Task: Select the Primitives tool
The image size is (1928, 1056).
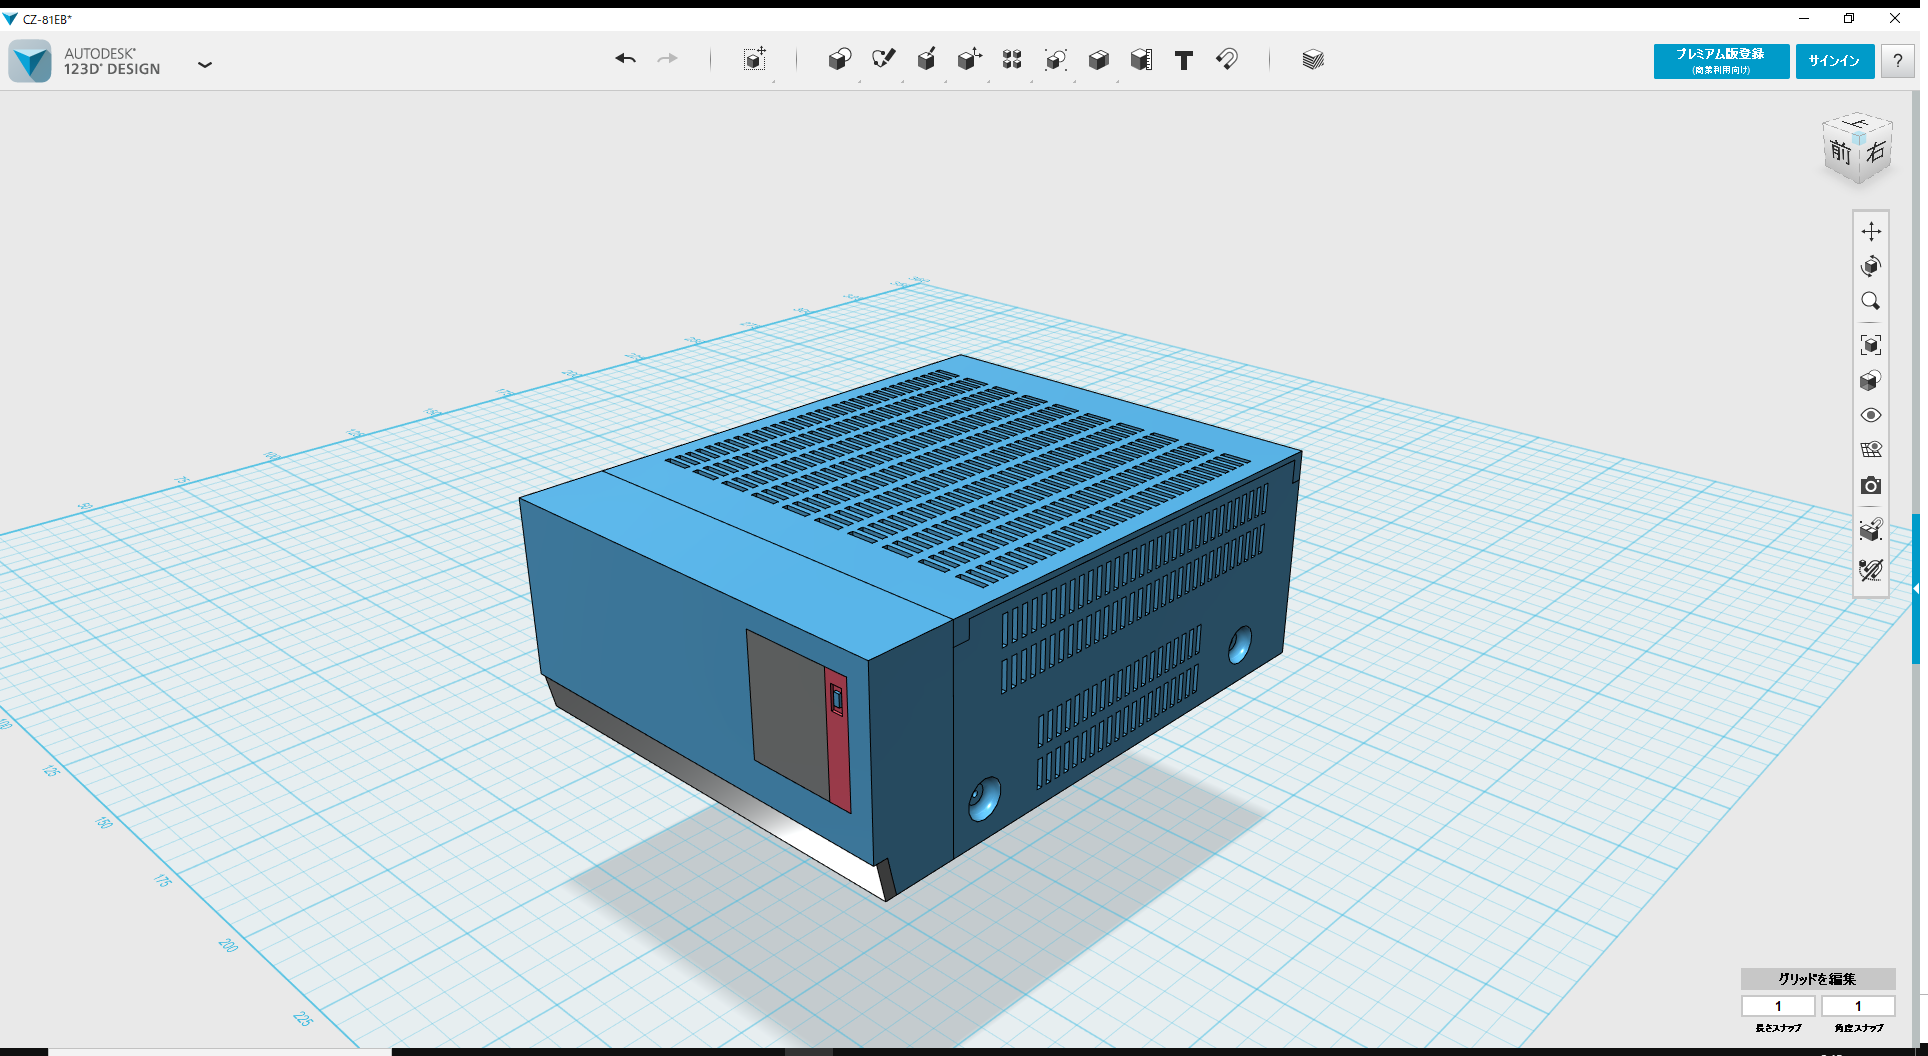Action: (x=840, y=59)
